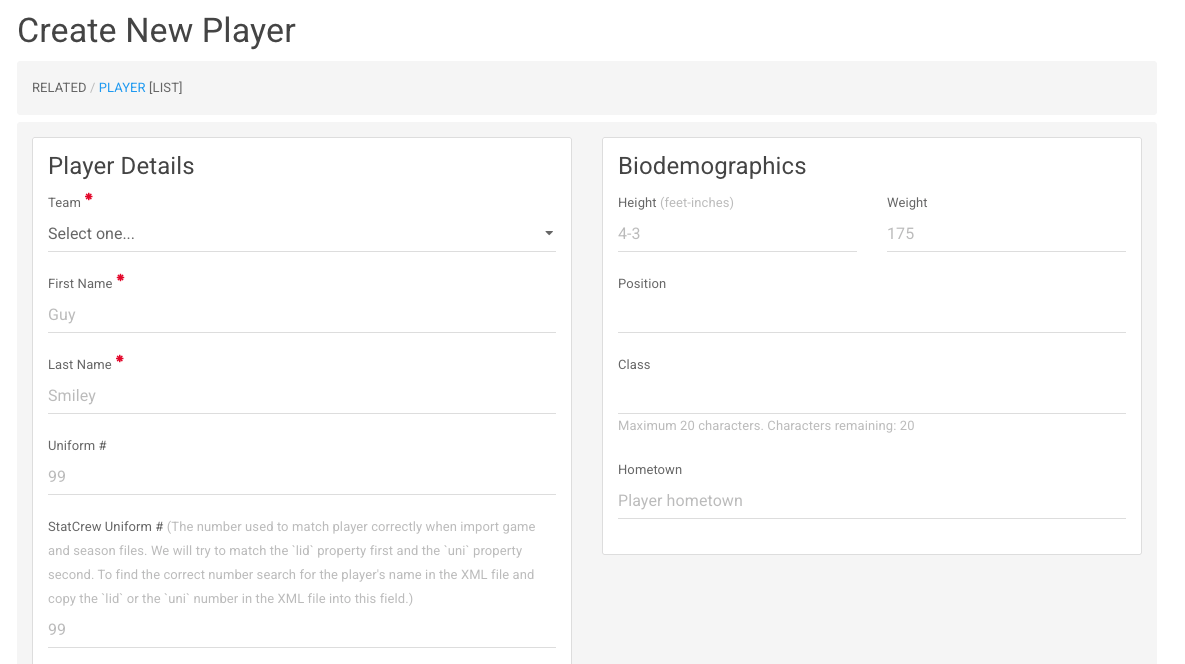The width and height of the screenshot is (1185, 664).
Task: Click the StatCrew Uniform # input
Action: pos(302,629)
